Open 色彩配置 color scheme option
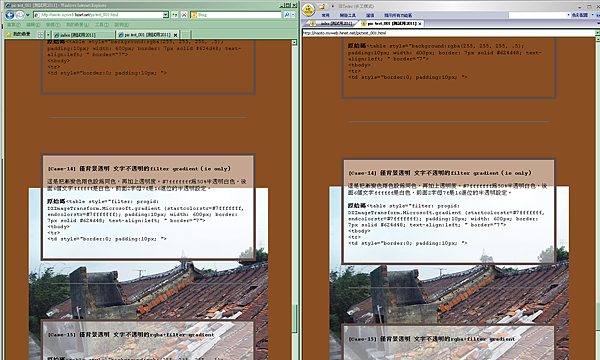Viewport: 600px width, 360px height. (x=580, y=15)
